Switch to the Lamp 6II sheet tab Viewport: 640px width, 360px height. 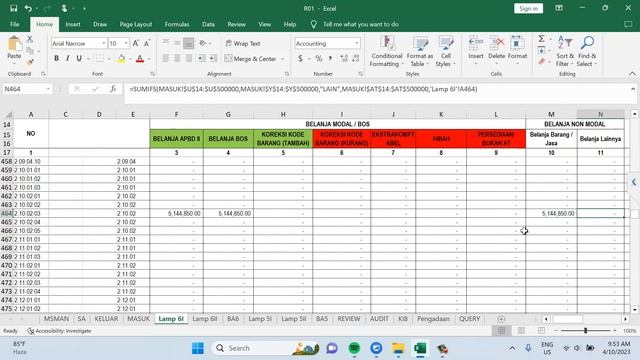tap(204, 319)
